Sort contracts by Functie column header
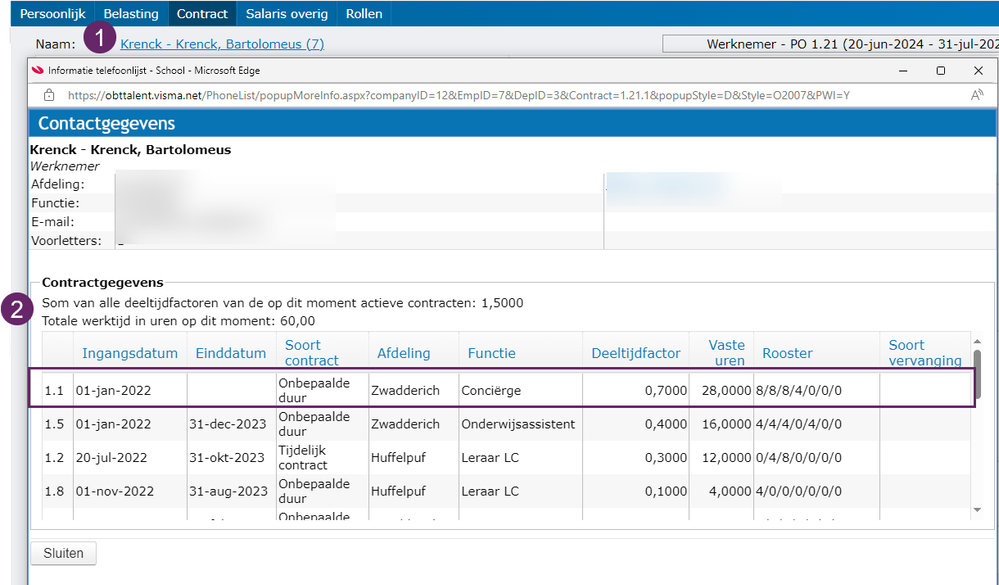 tap(491, 353)
